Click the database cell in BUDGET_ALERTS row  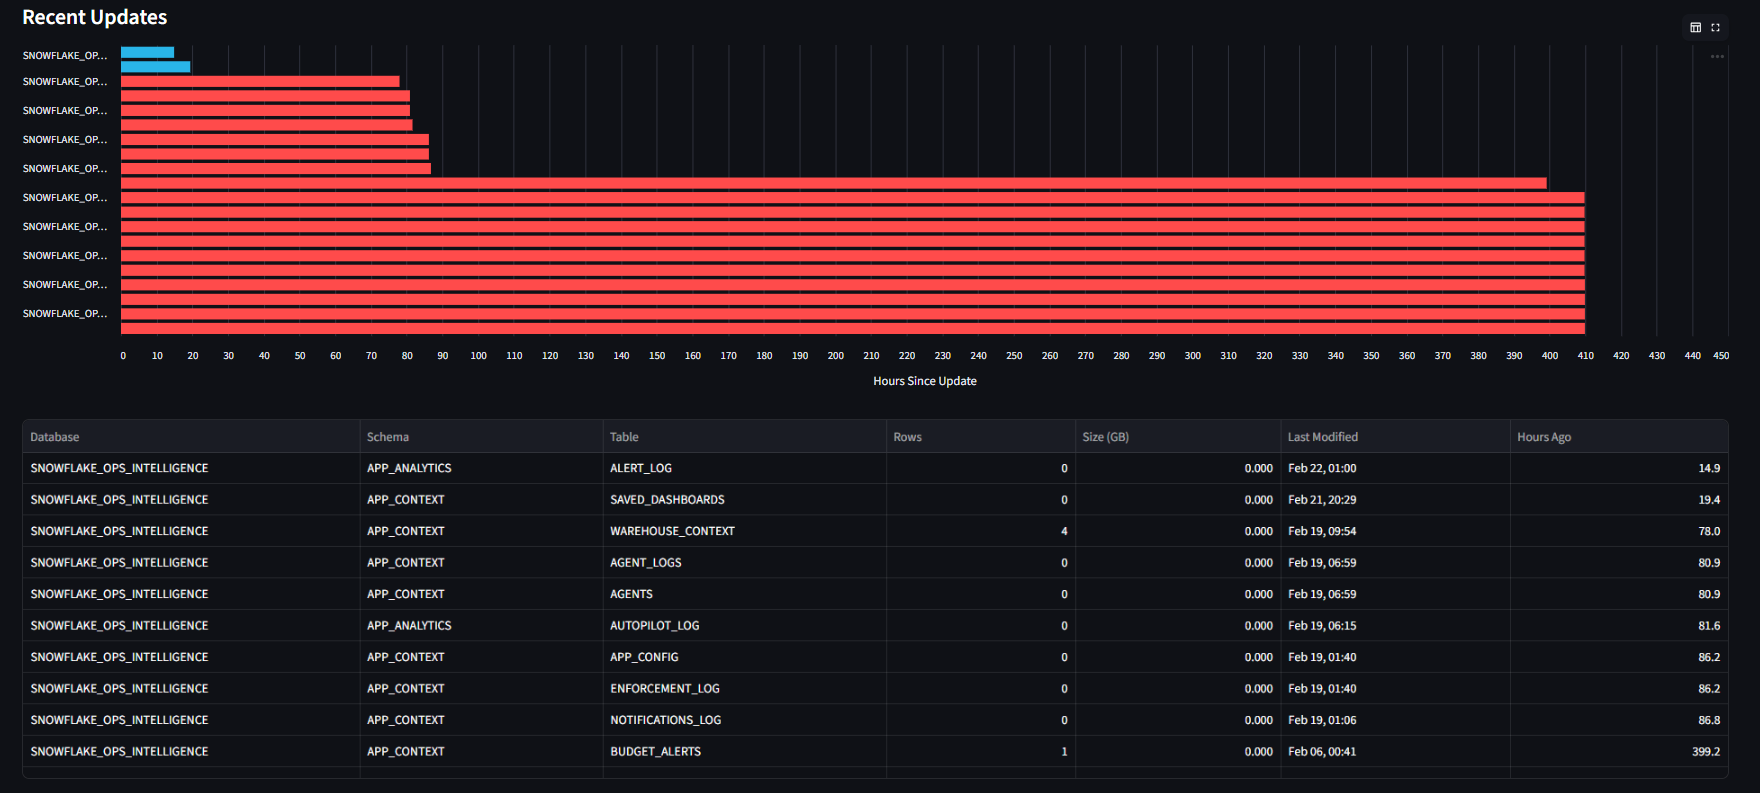191,752
